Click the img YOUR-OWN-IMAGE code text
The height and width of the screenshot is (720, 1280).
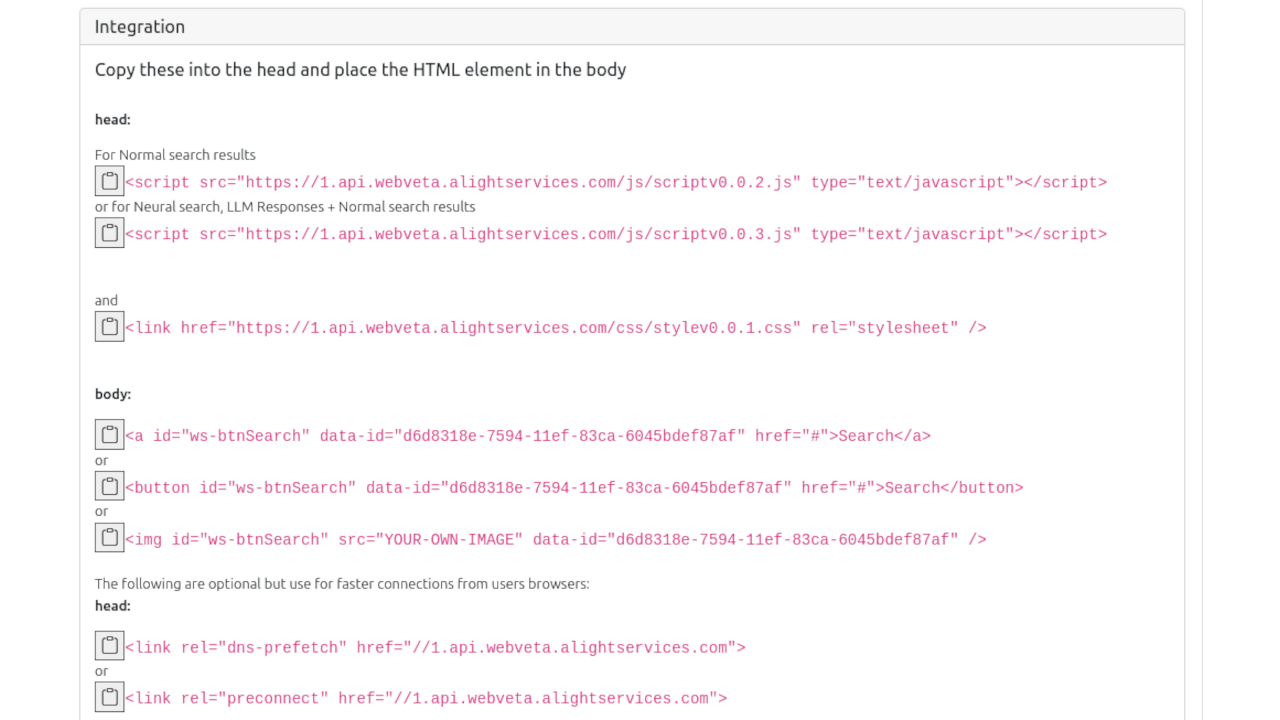(556, 540)
